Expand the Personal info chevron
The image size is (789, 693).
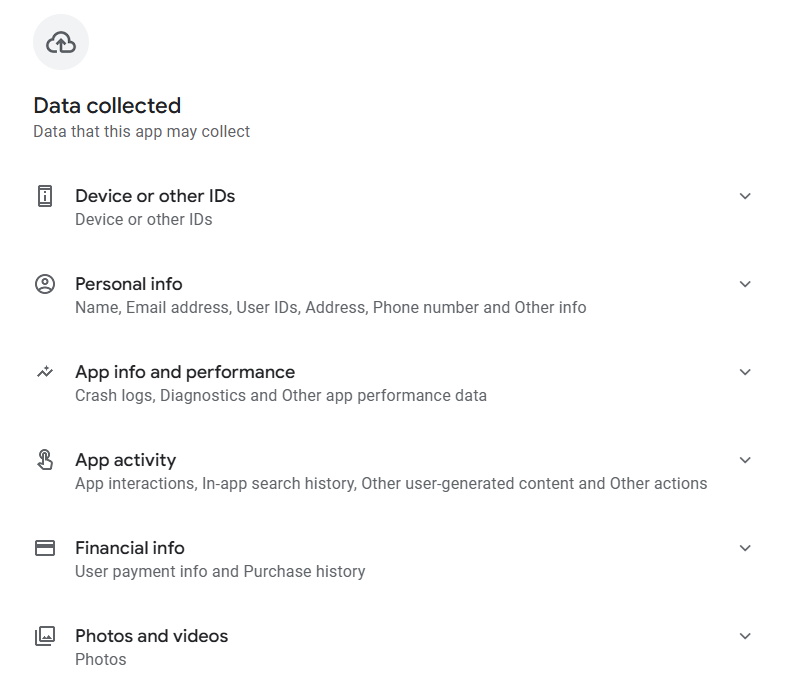(x=745, y=284)
